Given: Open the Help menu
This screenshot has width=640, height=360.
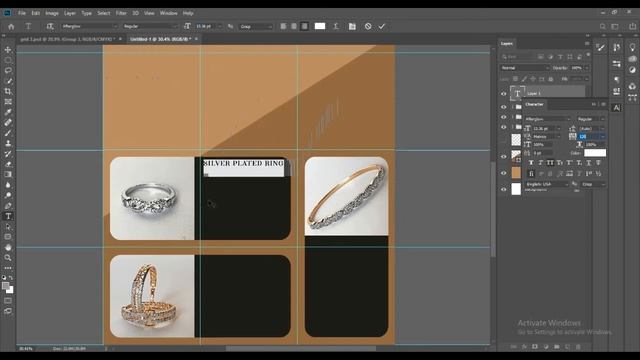Looking at the screenshot, I should pyautogui.click(x=188, y=13).
